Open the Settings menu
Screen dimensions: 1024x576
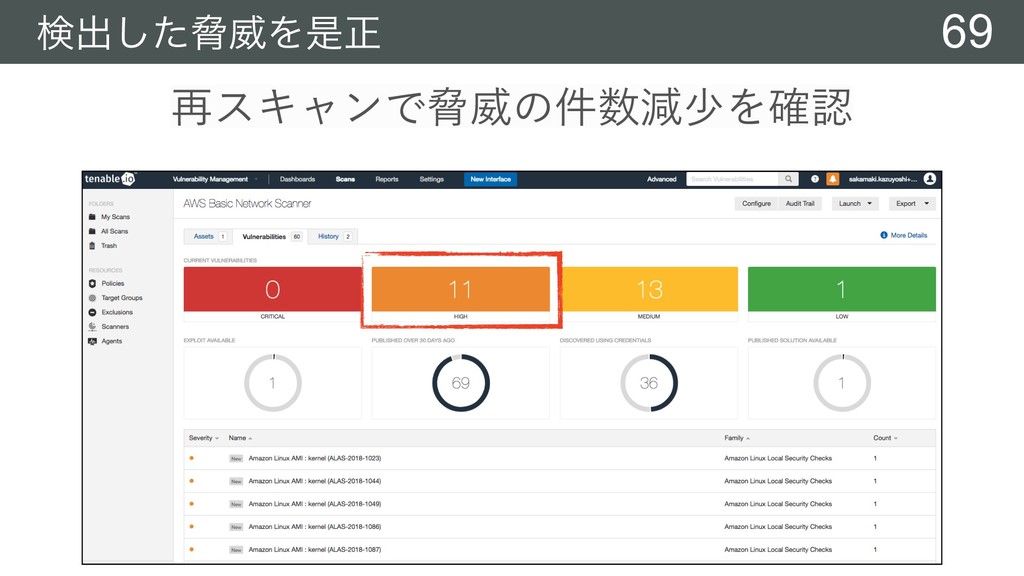[431, 179]
